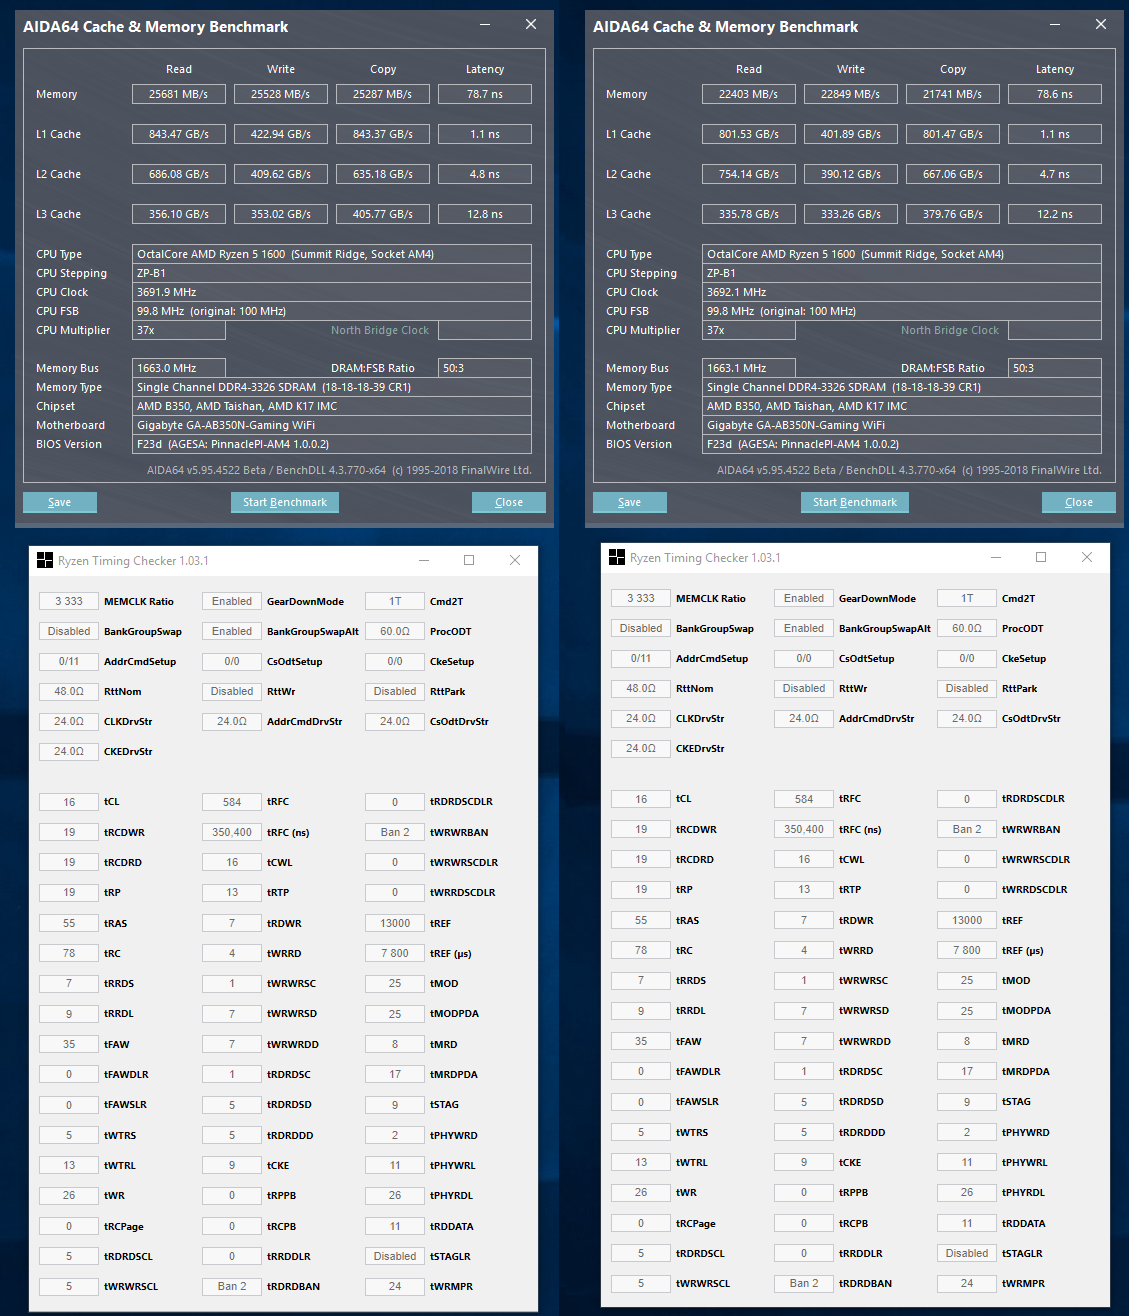Minimize the left Ryzen Timing Checker window
The height and width of the screenshot is (1316, 1129).
[x=424, y=560]
